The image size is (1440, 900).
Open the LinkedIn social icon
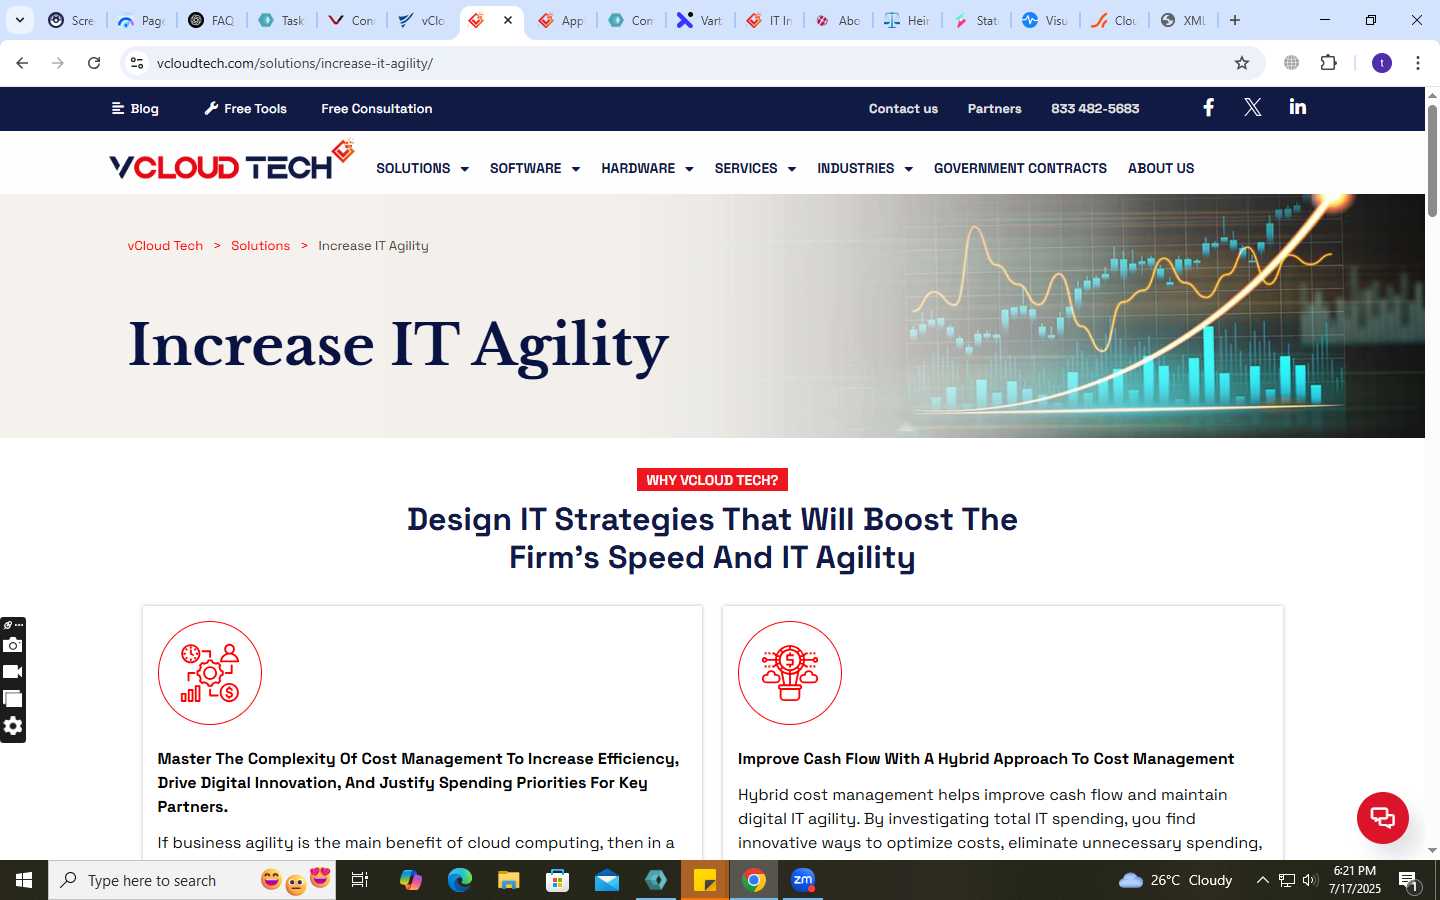[1297, 107]
